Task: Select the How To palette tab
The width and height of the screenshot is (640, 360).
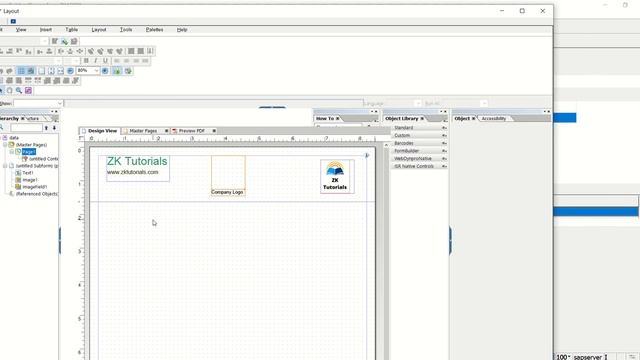Action: pyautogui.click(x=325, y=118)
